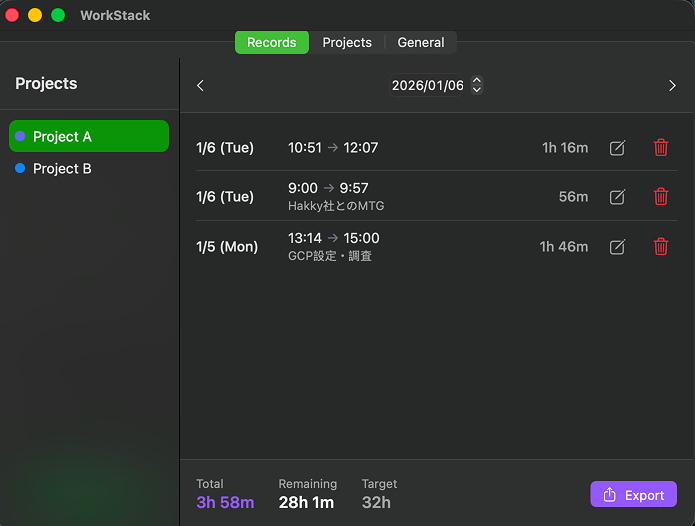Select Project A in sidebar

coord(89,136)
